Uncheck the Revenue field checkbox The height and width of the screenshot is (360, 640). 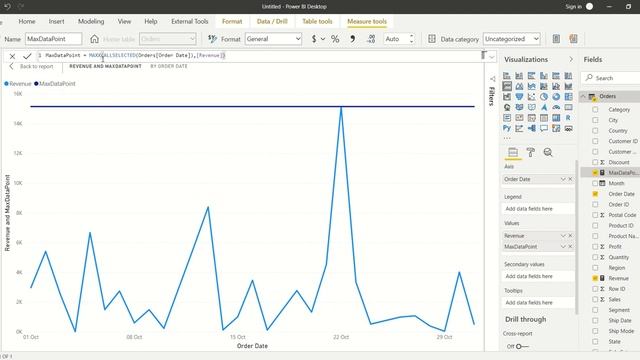[595, 278]
